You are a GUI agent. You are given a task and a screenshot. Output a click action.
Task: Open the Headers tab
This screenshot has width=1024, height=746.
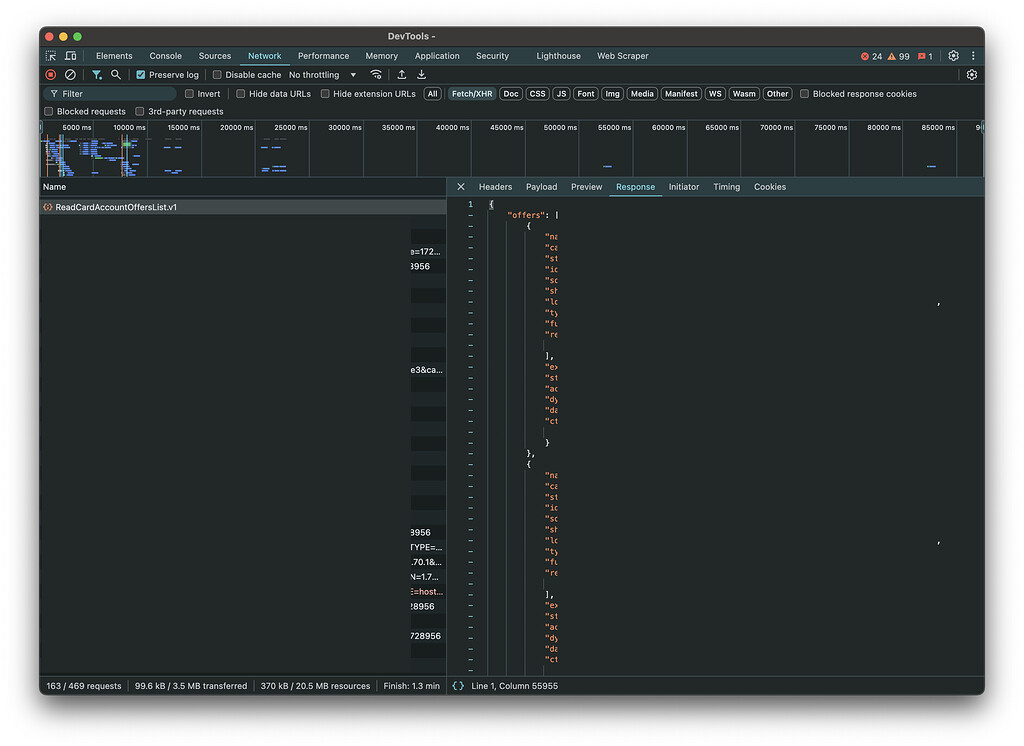coord(495,186)
